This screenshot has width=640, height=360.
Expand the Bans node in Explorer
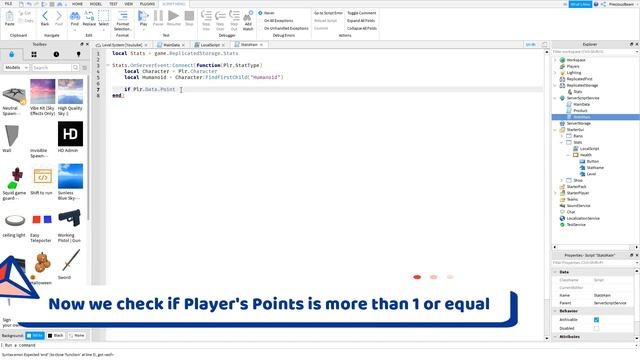click(x=562, y=136)
